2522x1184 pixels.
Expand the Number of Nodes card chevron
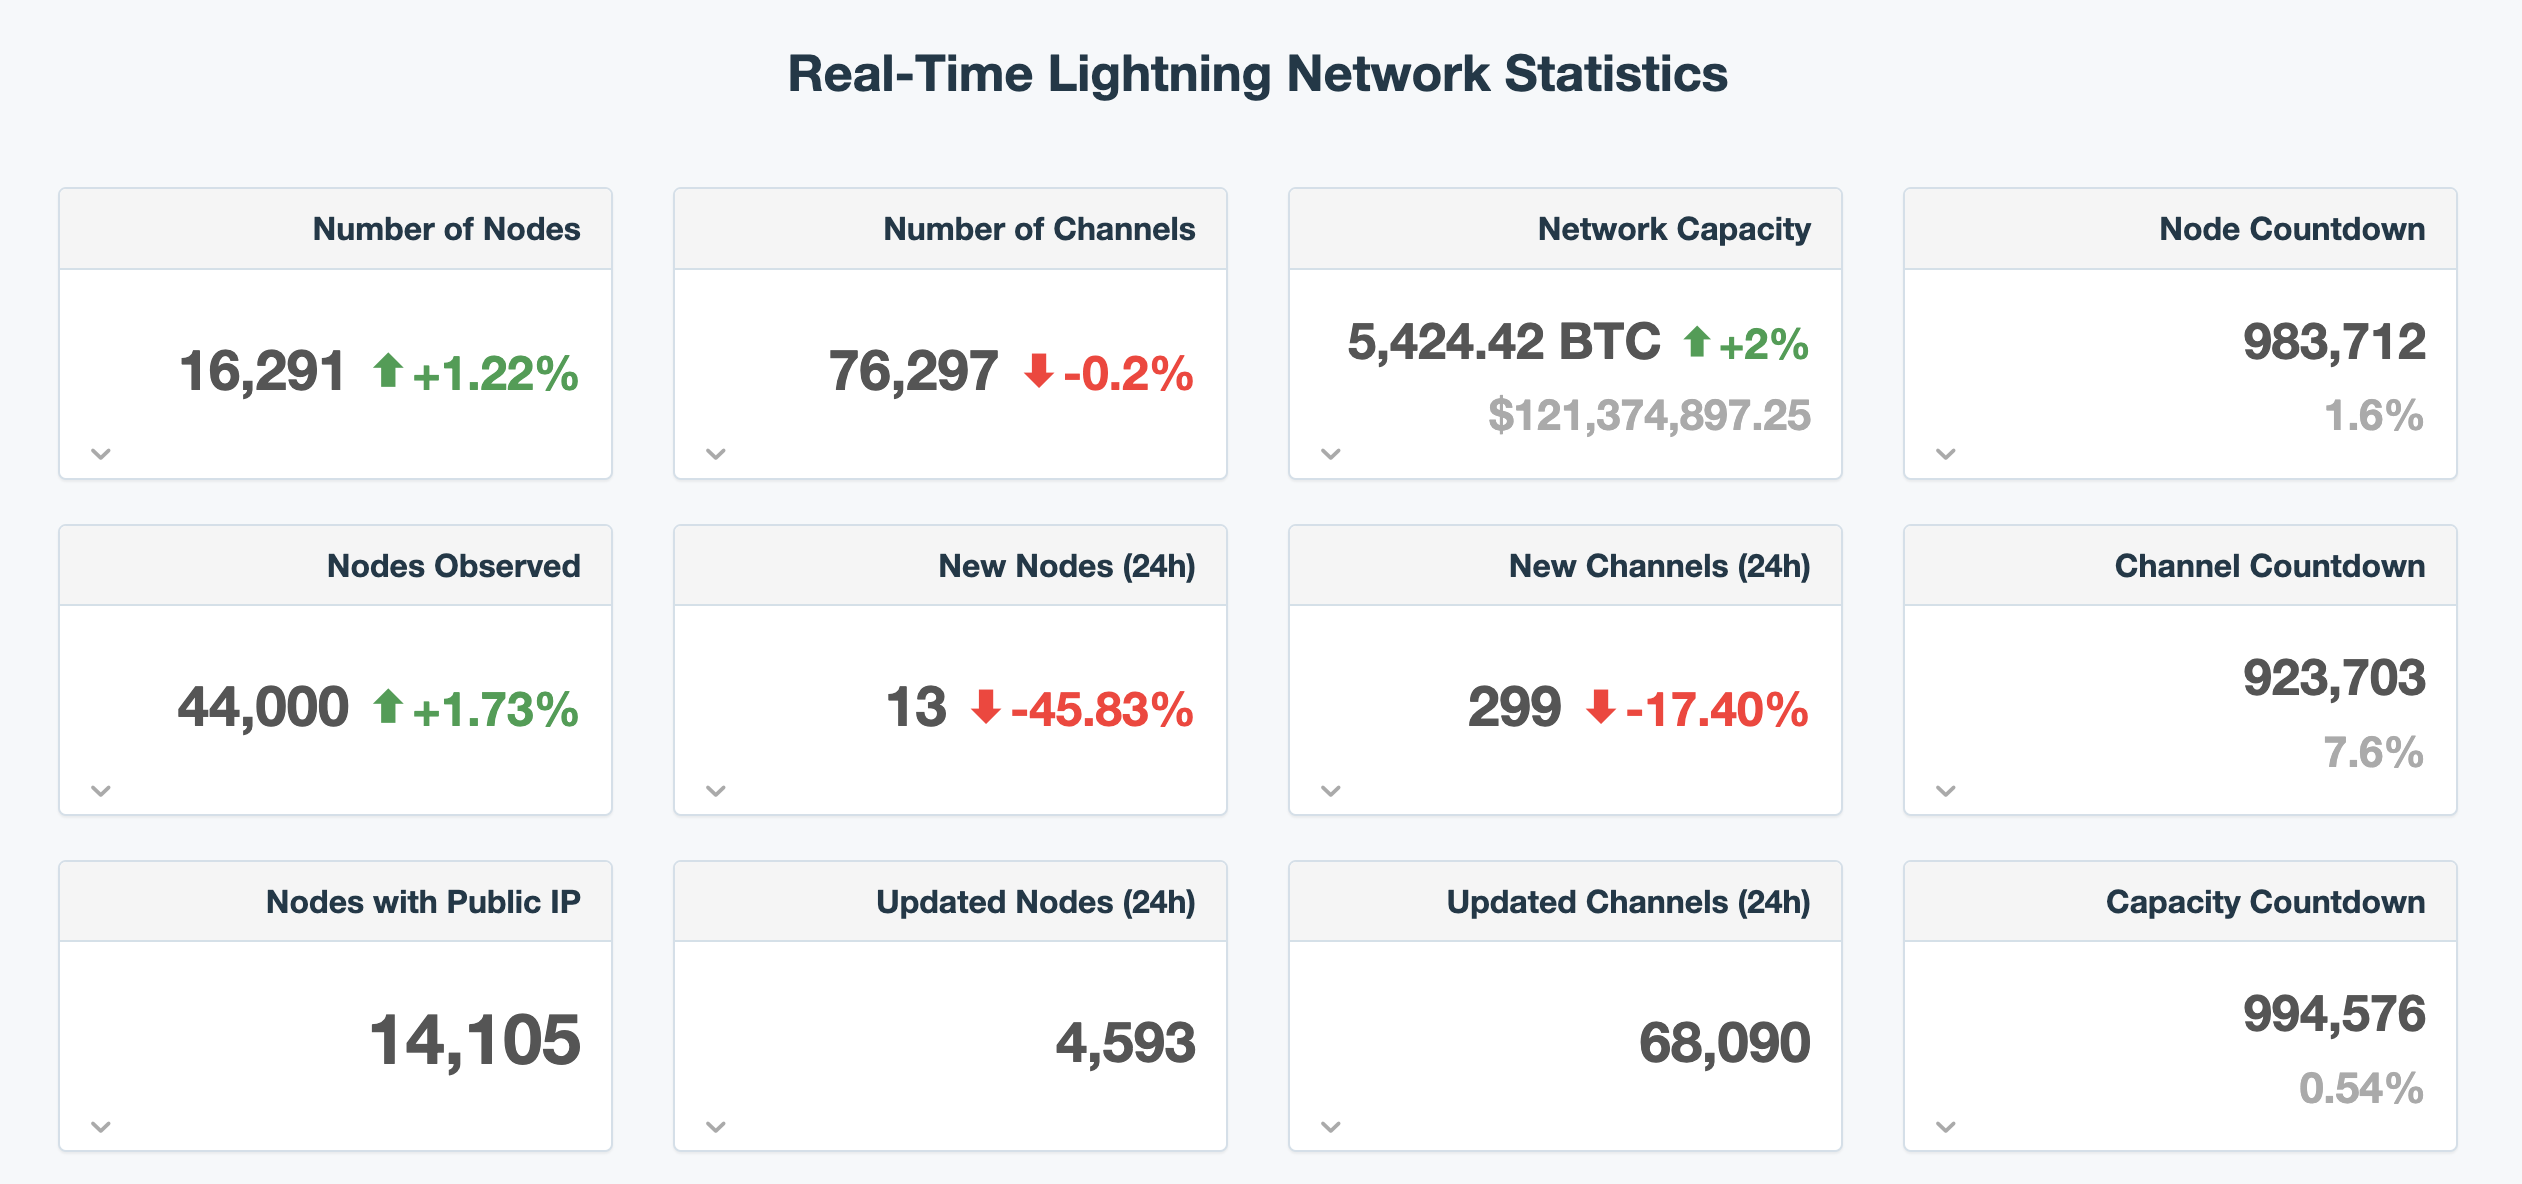coord(101,454)
